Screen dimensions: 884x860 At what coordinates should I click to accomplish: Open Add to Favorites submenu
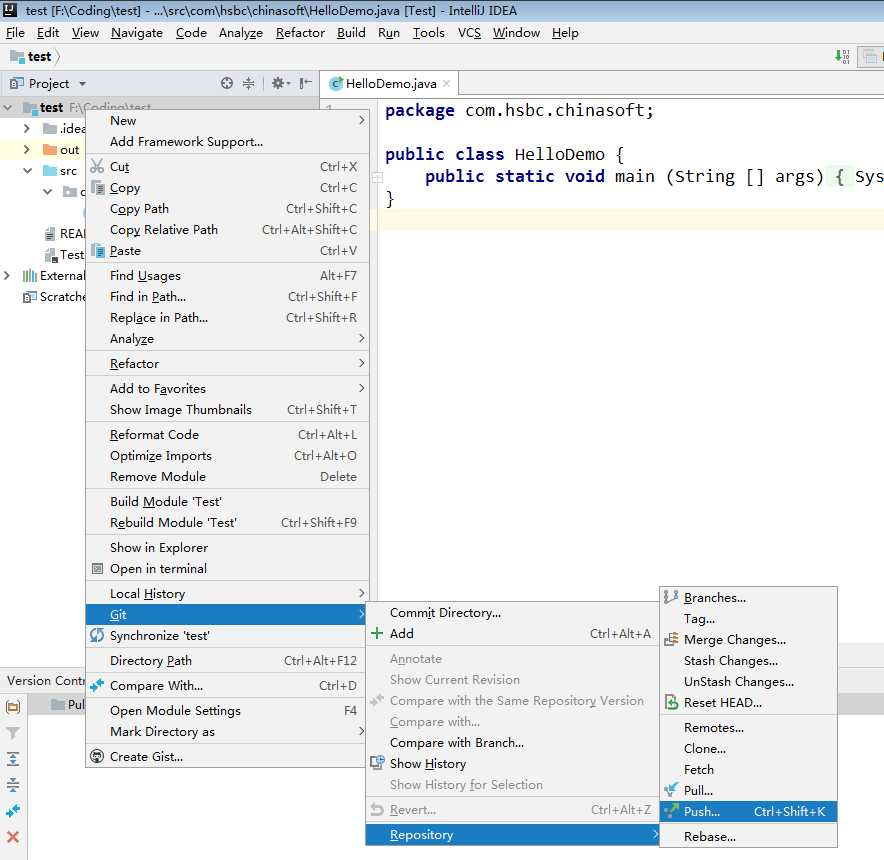tap(227, 388)
